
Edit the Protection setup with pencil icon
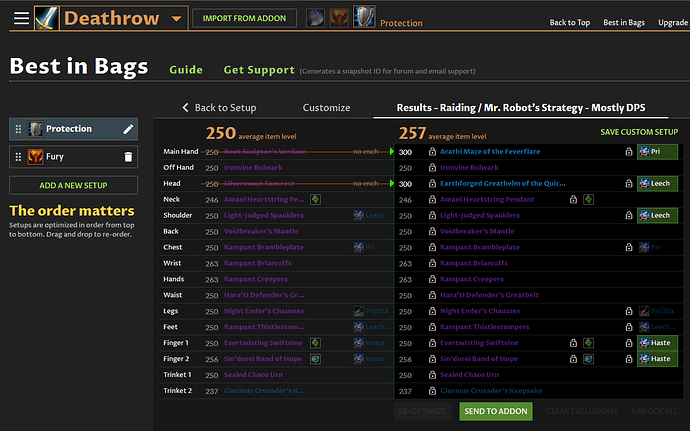(128, 129)
